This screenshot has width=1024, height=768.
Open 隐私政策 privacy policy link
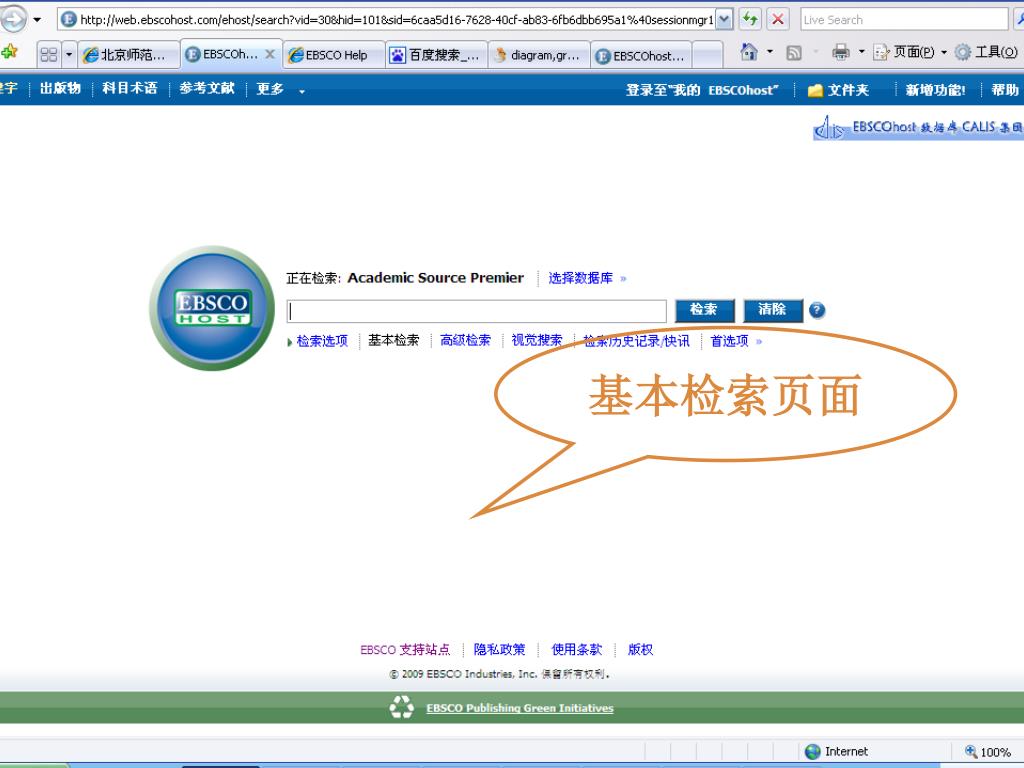[x=499, y=650]
